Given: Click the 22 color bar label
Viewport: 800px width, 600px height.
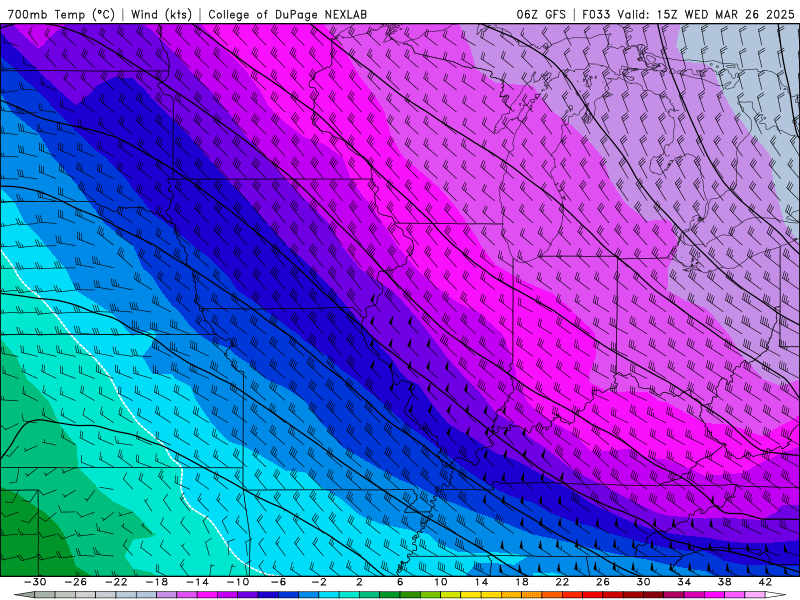Looking at the screenshot, I should (562, 582).
